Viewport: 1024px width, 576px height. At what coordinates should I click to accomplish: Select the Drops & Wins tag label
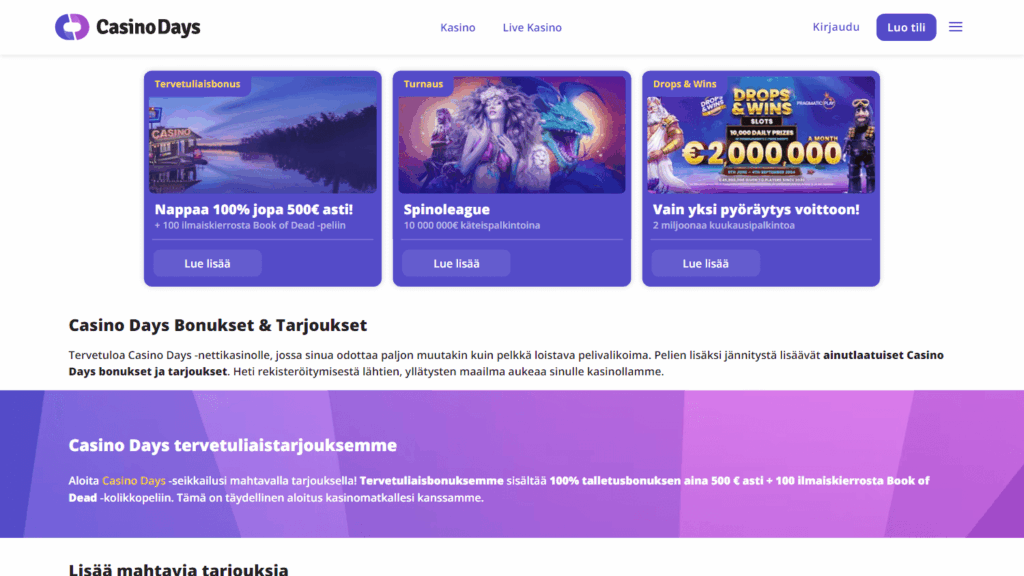pyautogui.click(x=685, y=84)
